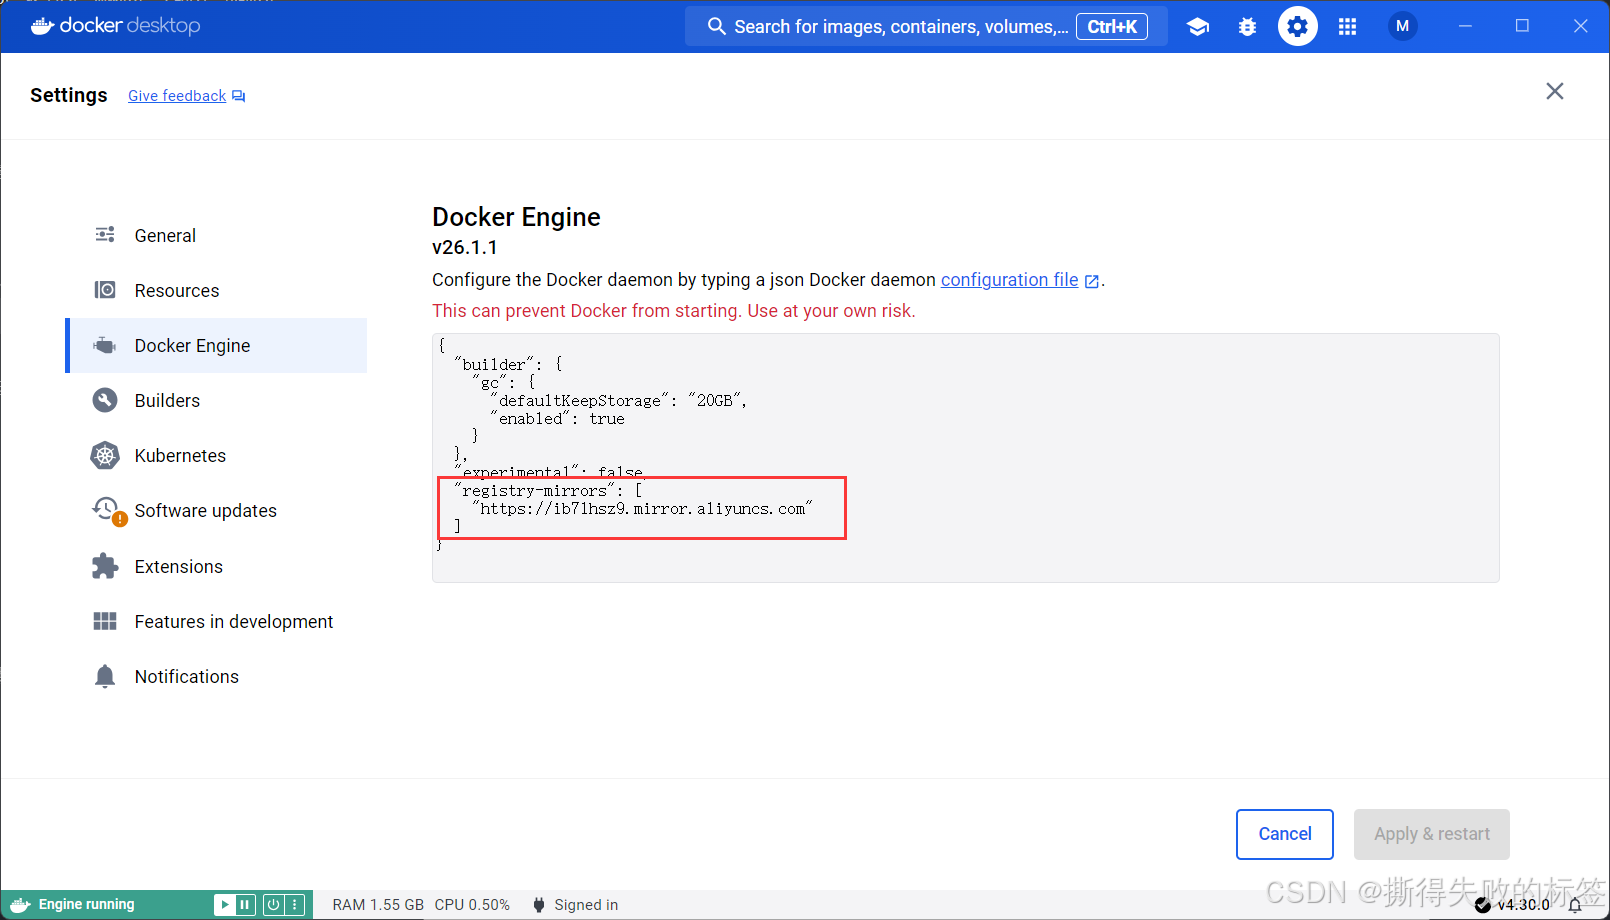Viewport: 1610px width, 920px height.
Task: Click the Kubernetes helm wheel icon
Action: (105, 455)
